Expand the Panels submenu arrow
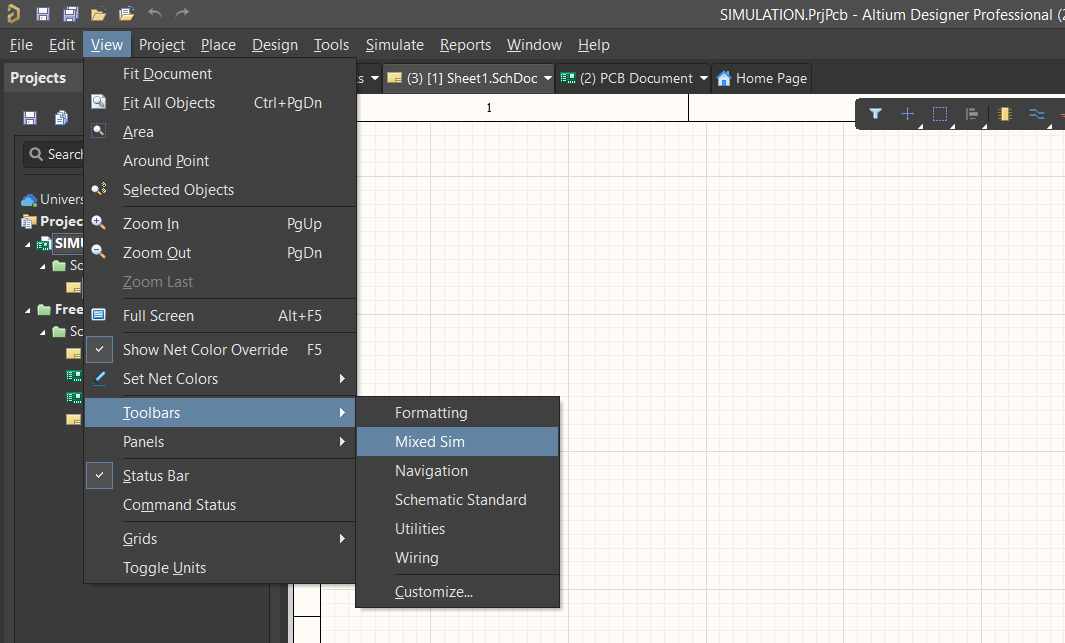 click(x=342, y=441)
